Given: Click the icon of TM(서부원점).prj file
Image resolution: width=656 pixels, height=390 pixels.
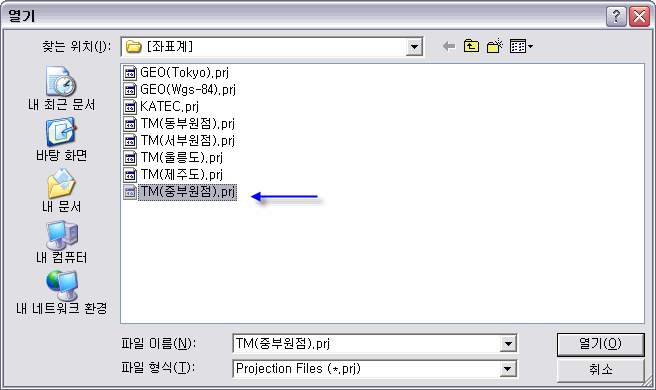Looking at the screenshot, I should tap(130, 141).
